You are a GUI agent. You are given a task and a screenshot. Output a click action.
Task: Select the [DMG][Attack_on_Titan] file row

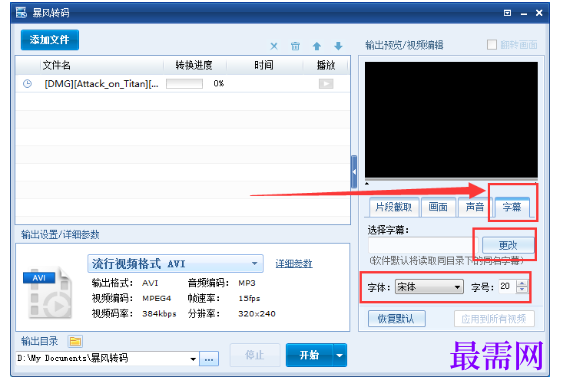click(183, 84)
